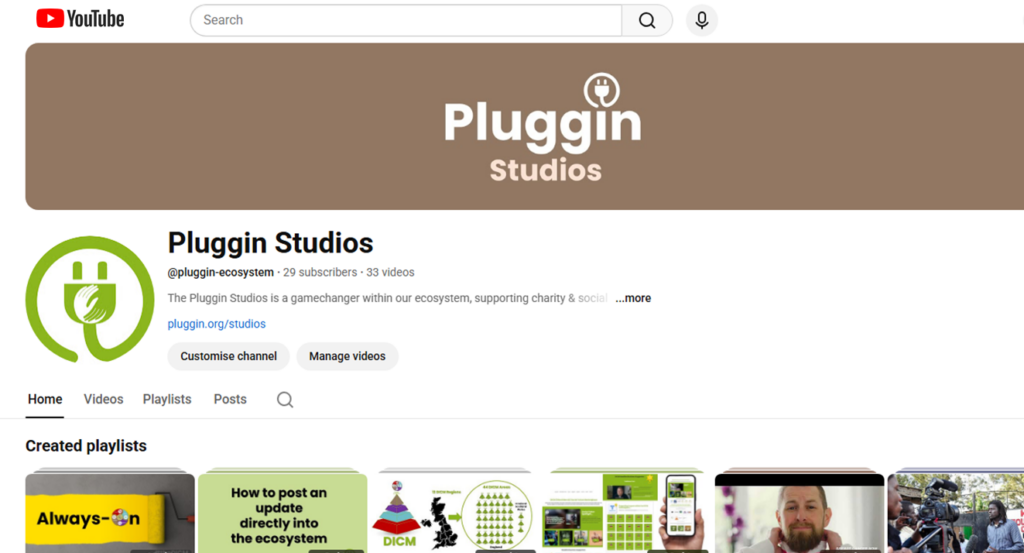Click the Customise channel button
This screenshot has height=553, width=1024.
tap(228, 356)
